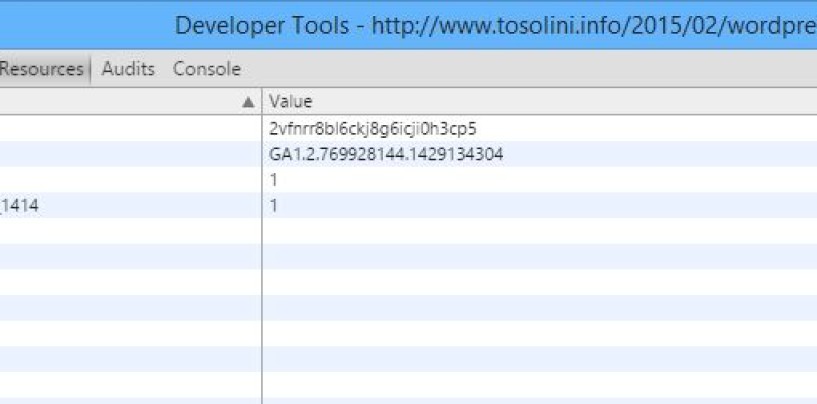Select value GA1.2.769928144.1429134304

click(386, 154)
